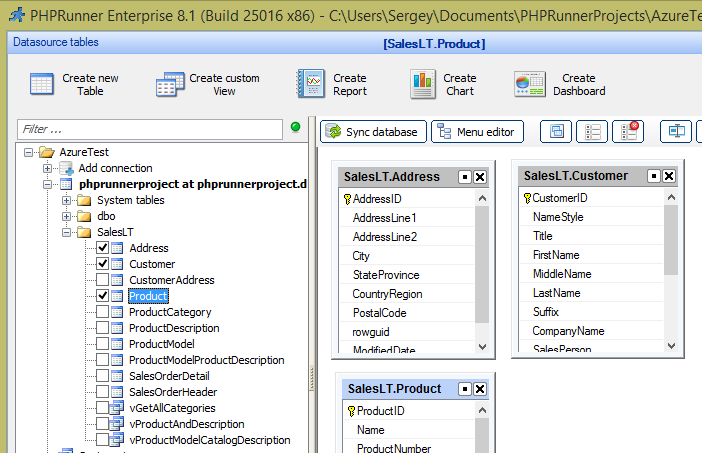This screenshot has height=453, width=702.
Task: Click the SalesLT.Customer vertical scrollbar thumb
Action: point(671,239)
